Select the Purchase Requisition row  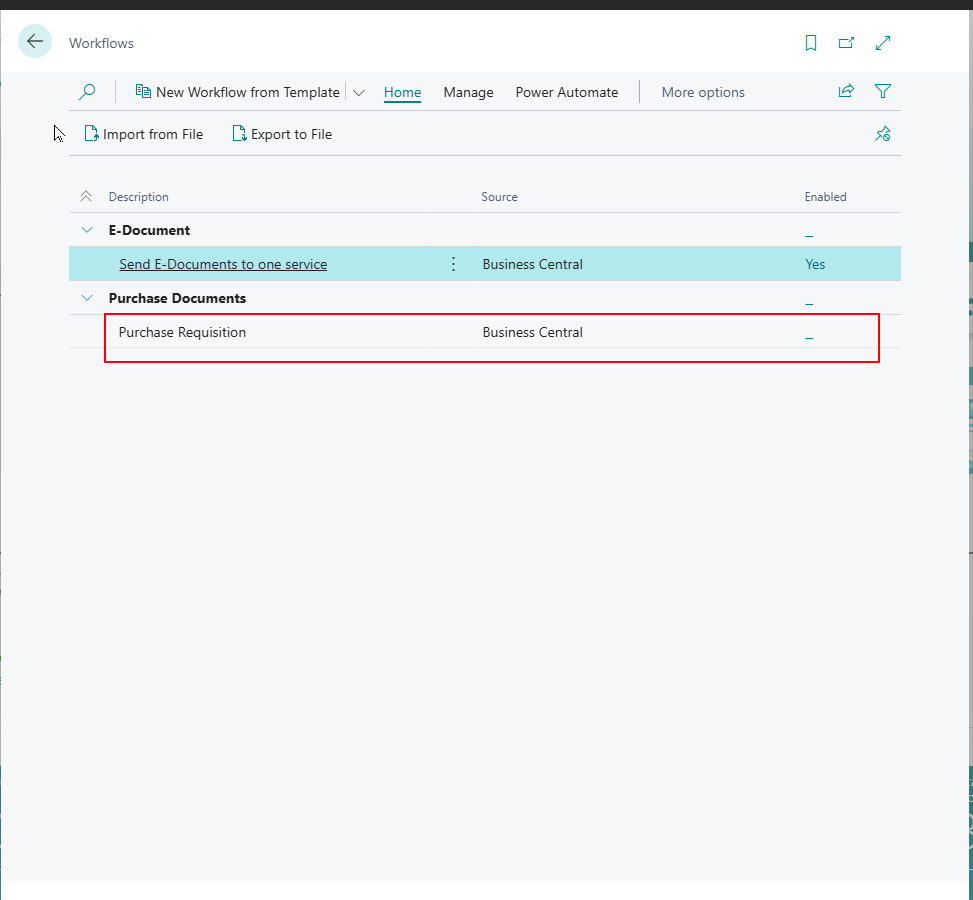(x=182, y=332)
